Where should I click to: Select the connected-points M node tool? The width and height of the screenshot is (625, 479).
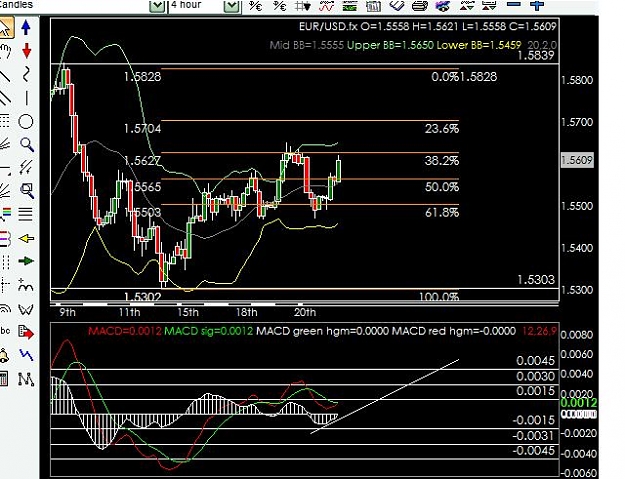[26, 379]
